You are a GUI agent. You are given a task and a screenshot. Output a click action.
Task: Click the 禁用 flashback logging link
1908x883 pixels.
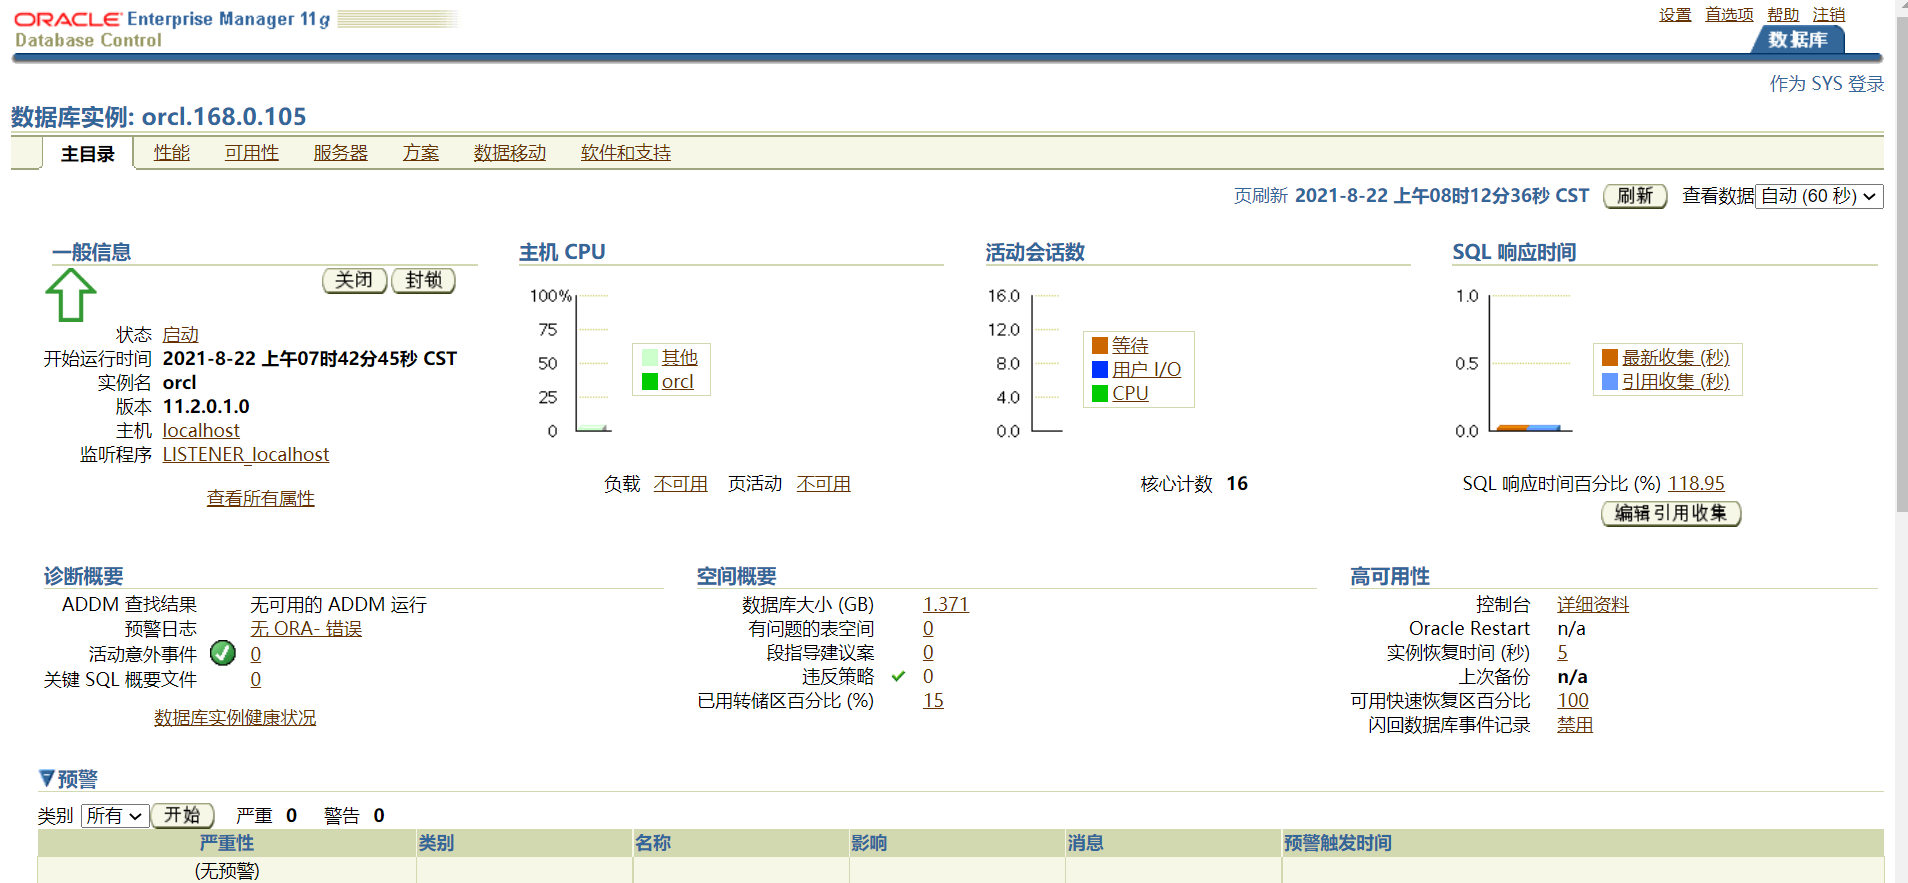[1575, 725]
